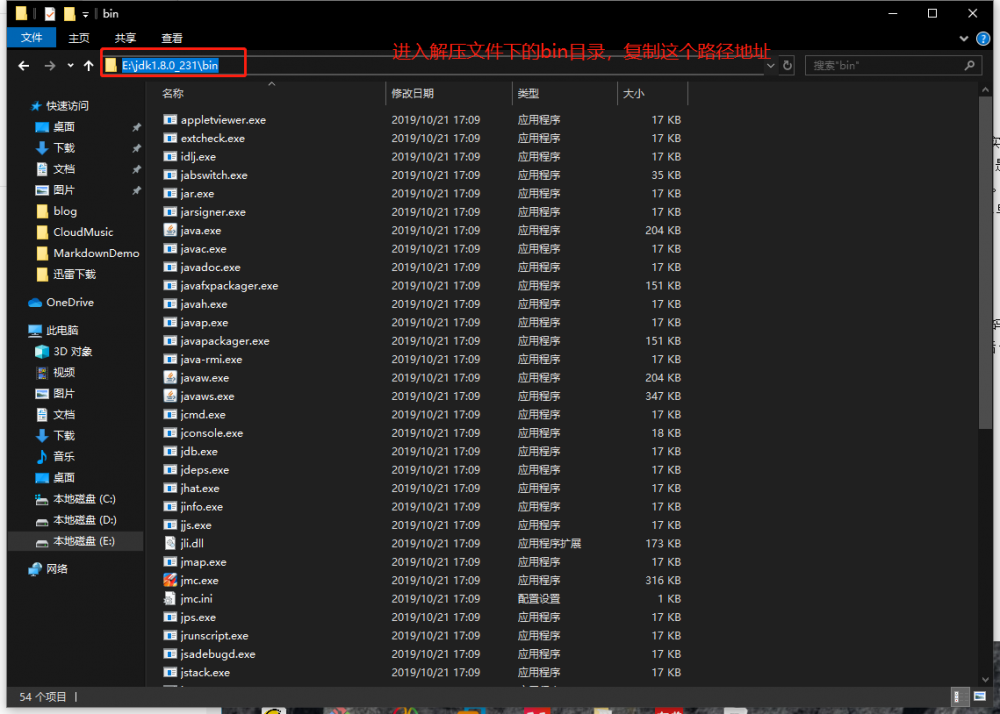
Task: Open 下载 under quick access
Action: (x=64, y=148)
